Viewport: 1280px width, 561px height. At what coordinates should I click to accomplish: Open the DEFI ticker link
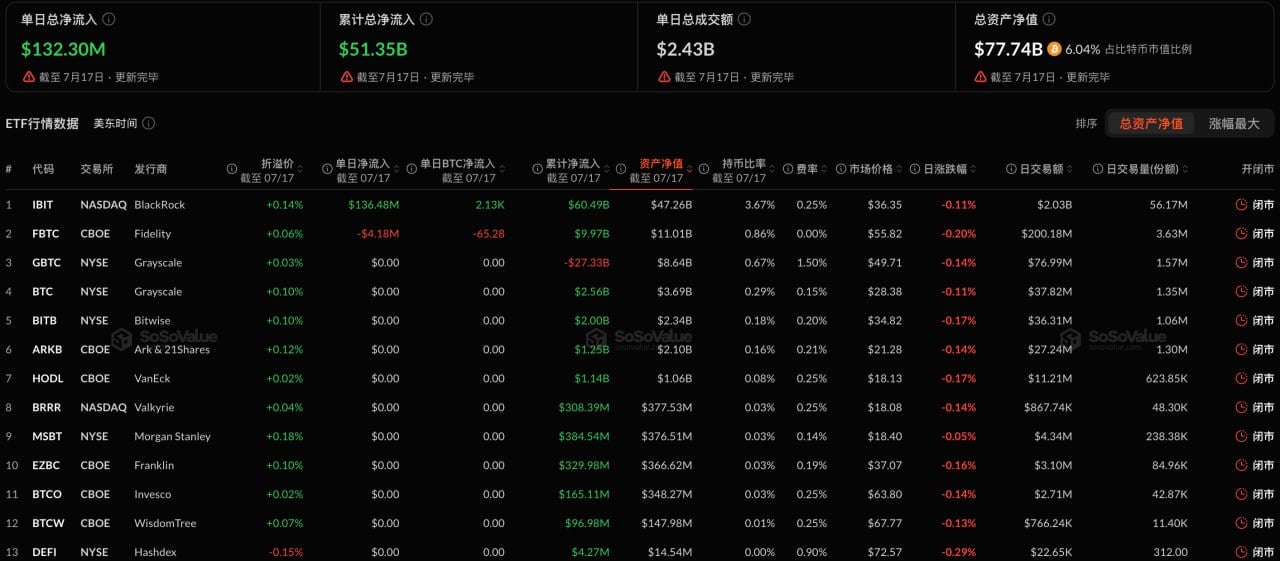pyautogui.click(x=43, y=552)
